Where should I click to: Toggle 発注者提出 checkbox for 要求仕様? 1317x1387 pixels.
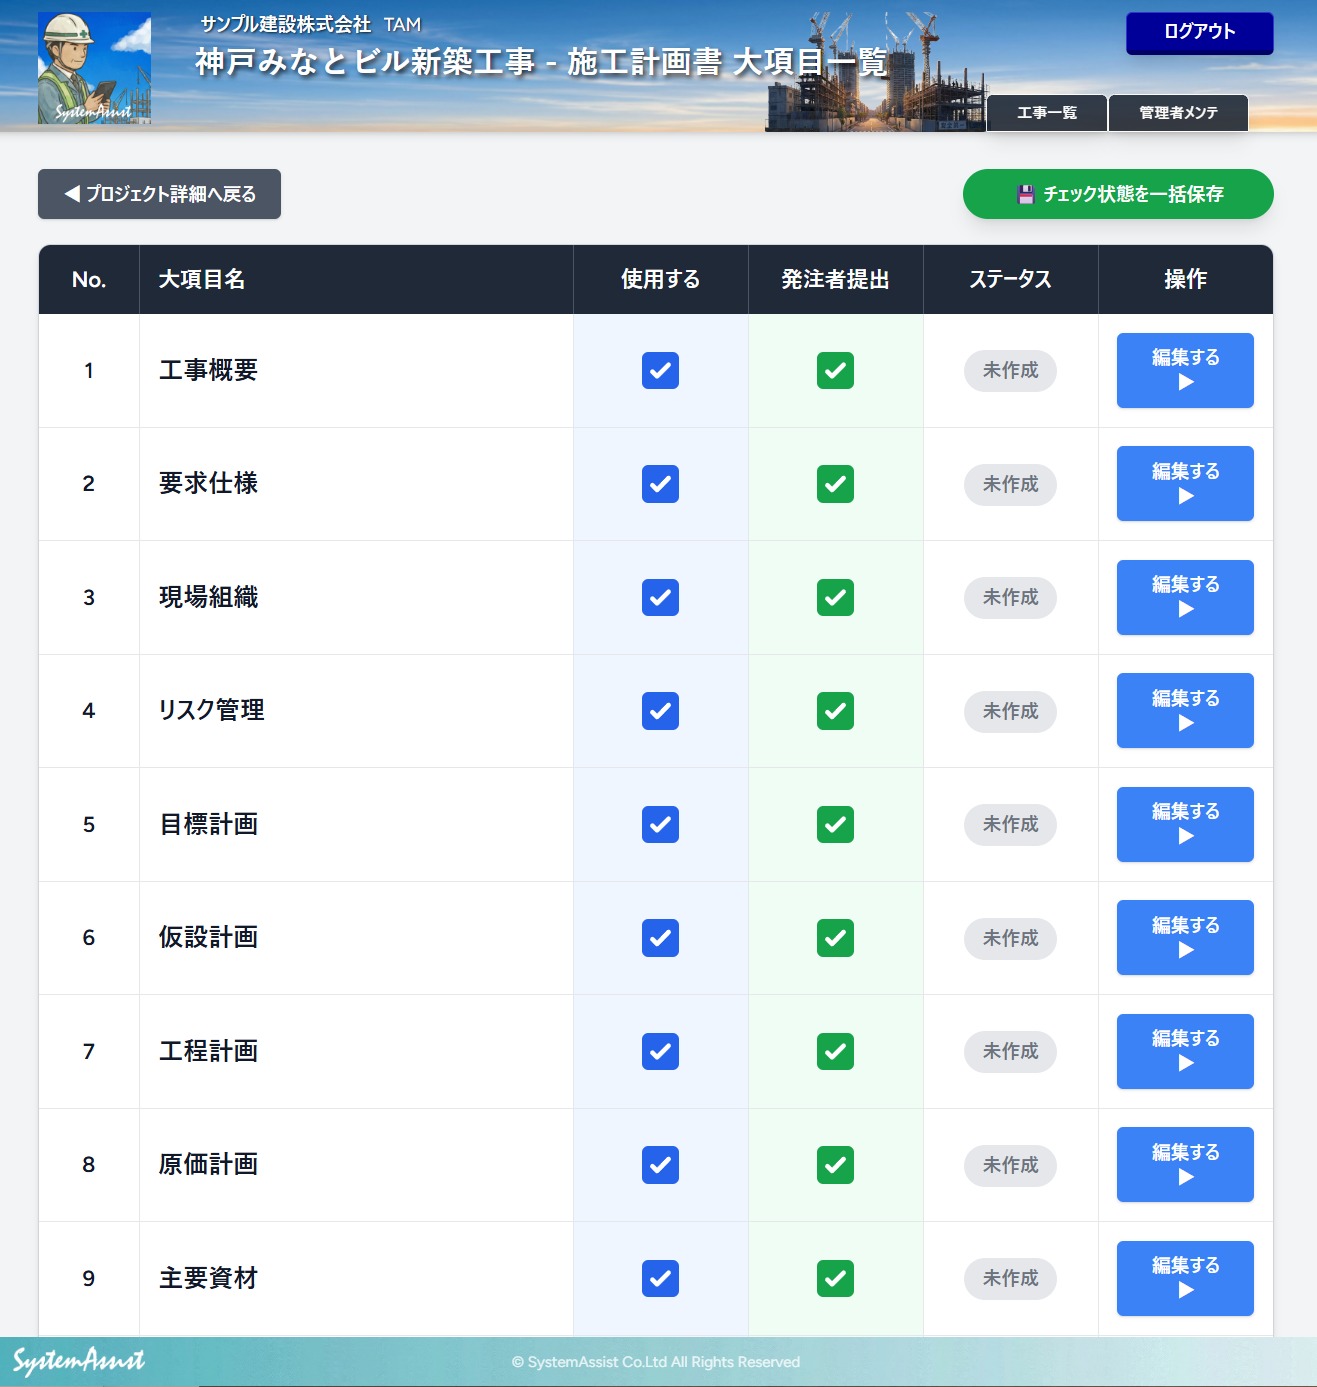coord(835,484)
